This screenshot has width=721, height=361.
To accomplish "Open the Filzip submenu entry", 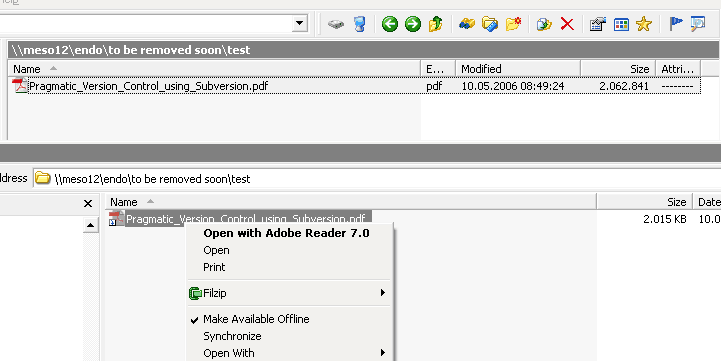I will point(289,293).
